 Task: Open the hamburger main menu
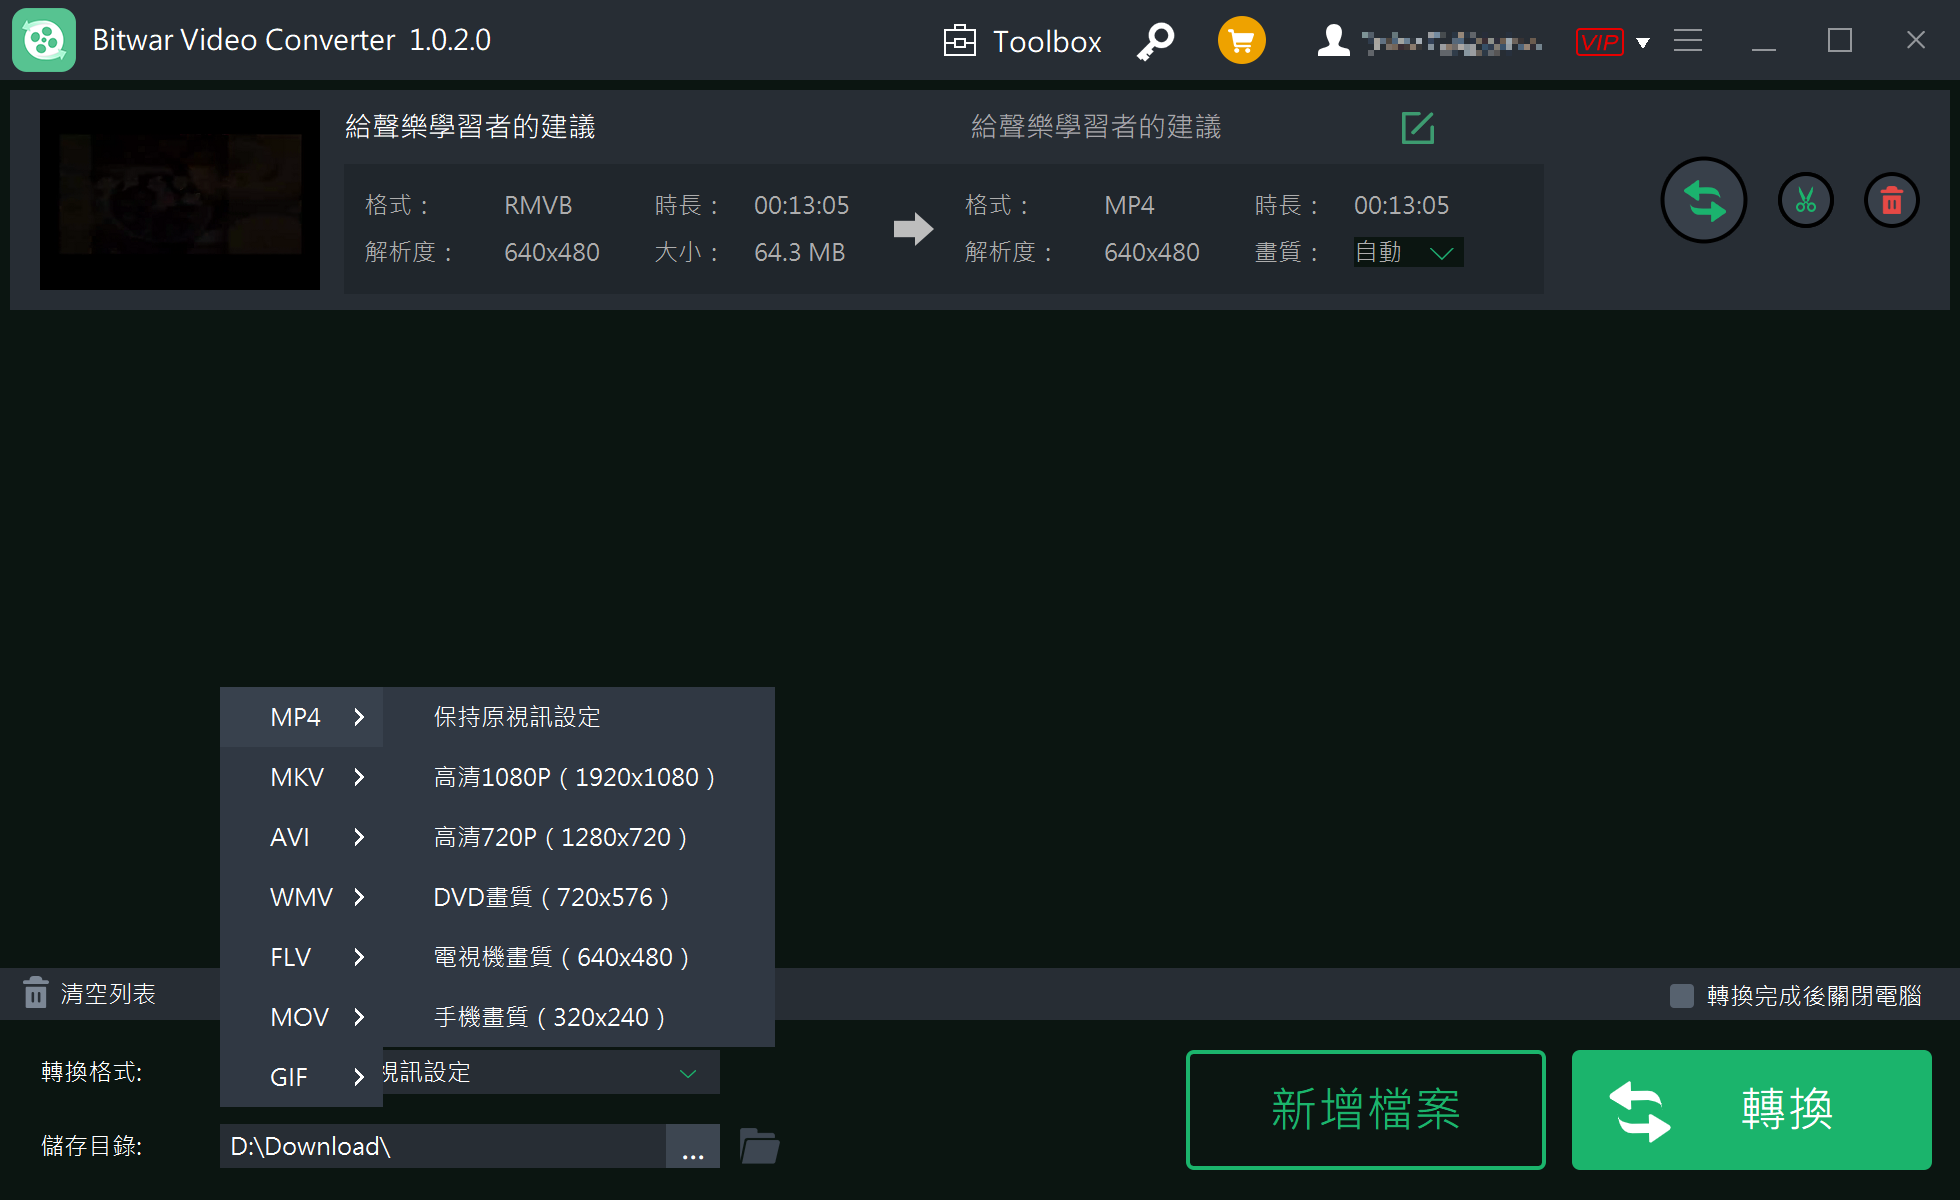pos(1688,41)
